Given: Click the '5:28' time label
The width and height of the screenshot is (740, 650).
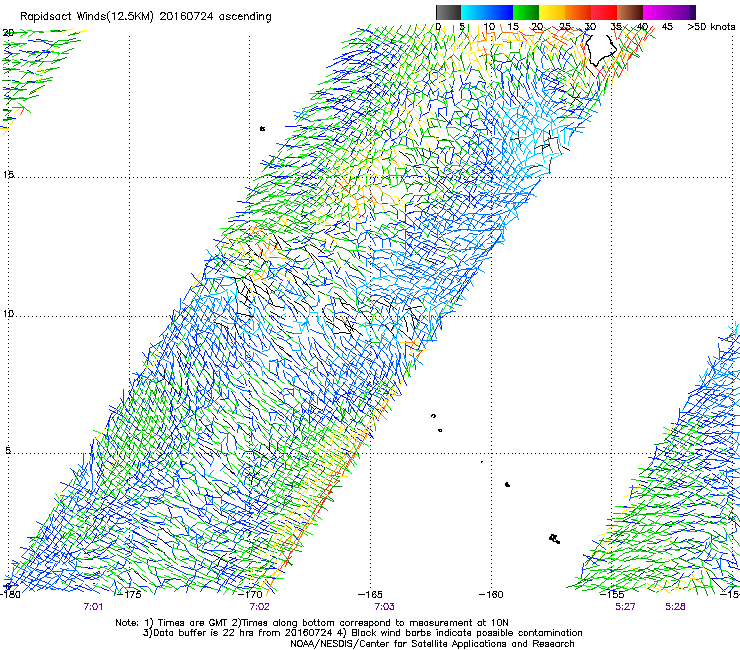Looking at the screenshot, I should [x=675, y=607].
